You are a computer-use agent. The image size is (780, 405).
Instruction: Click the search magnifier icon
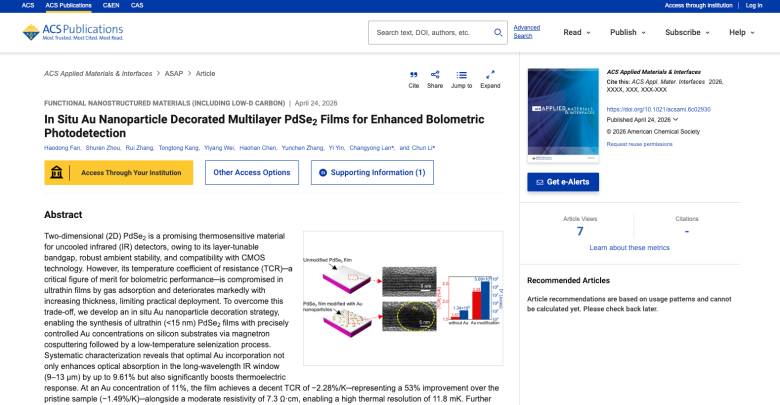497,32
